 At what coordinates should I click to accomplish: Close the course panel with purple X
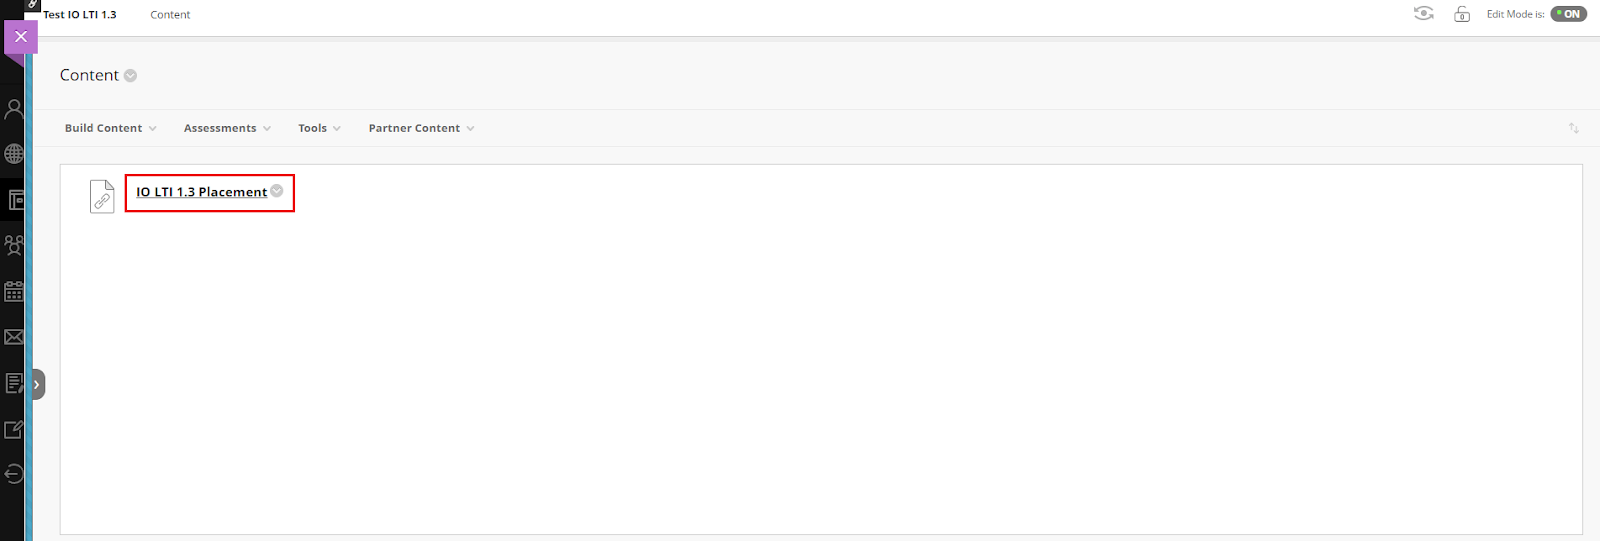(21, 37)
